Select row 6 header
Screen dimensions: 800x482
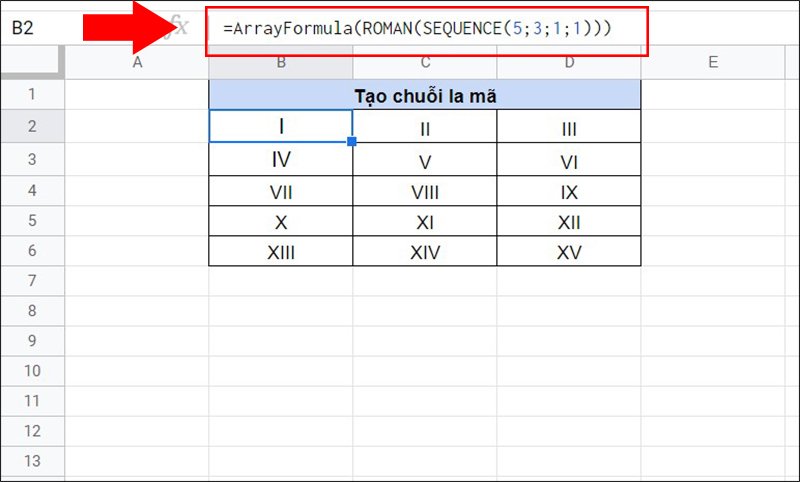point(32,251)
